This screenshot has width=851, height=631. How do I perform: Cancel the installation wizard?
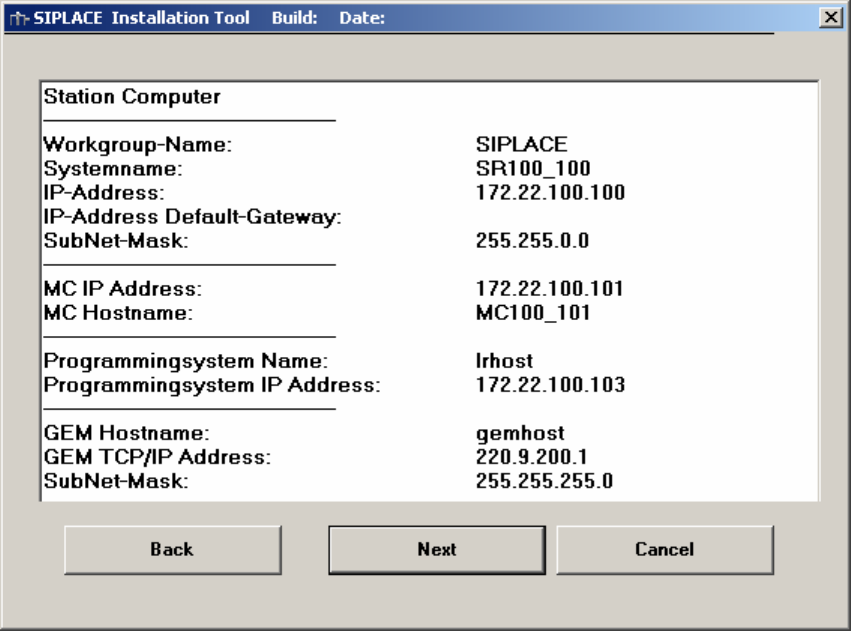point(664,549)
